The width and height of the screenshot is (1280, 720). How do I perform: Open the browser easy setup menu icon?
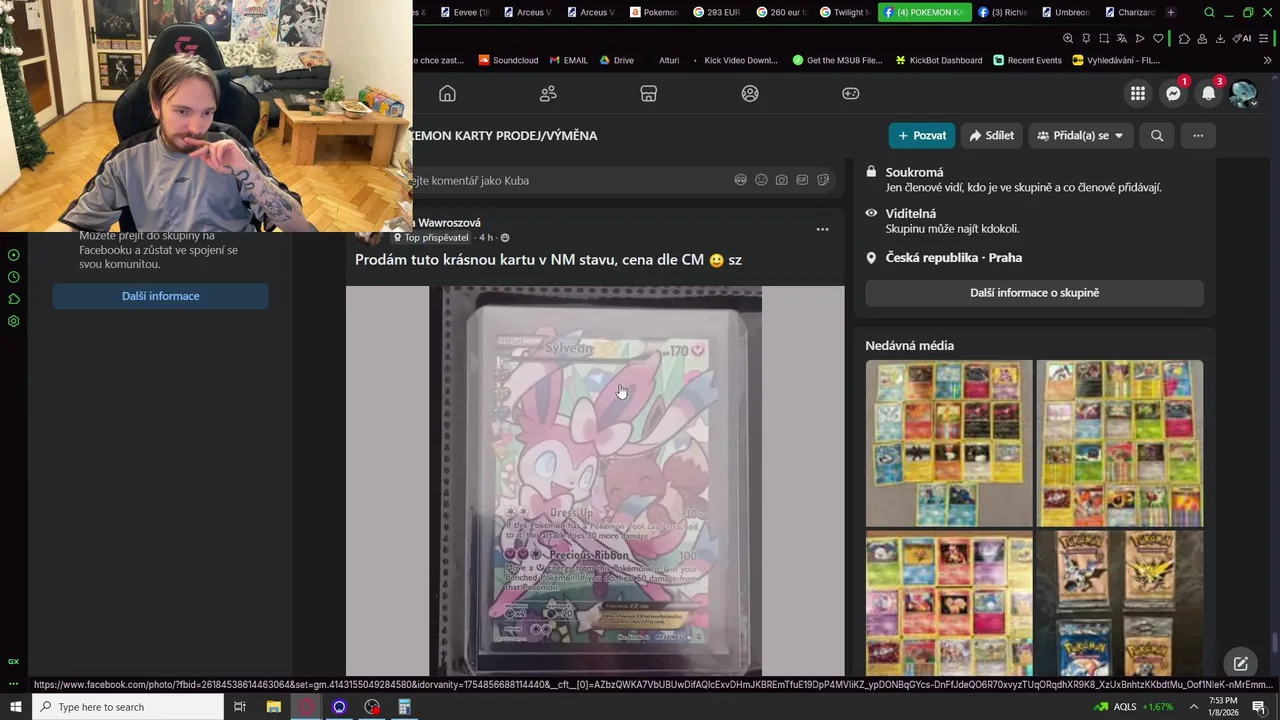[1266, 38]
